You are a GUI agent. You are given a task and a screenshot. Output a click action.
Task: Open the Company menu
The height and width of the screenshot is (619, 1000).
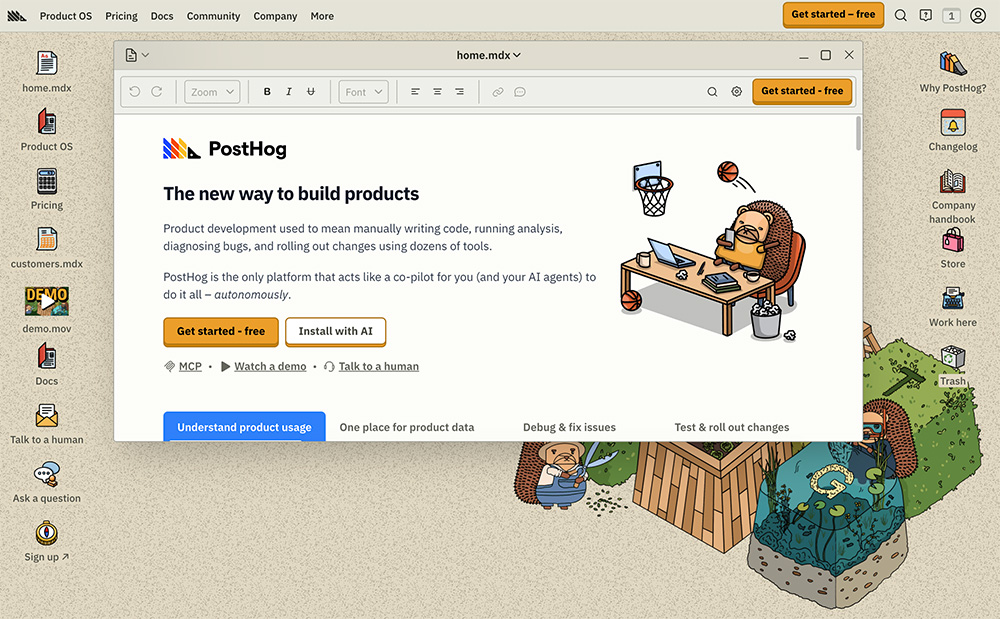click(x=275, y=16)
